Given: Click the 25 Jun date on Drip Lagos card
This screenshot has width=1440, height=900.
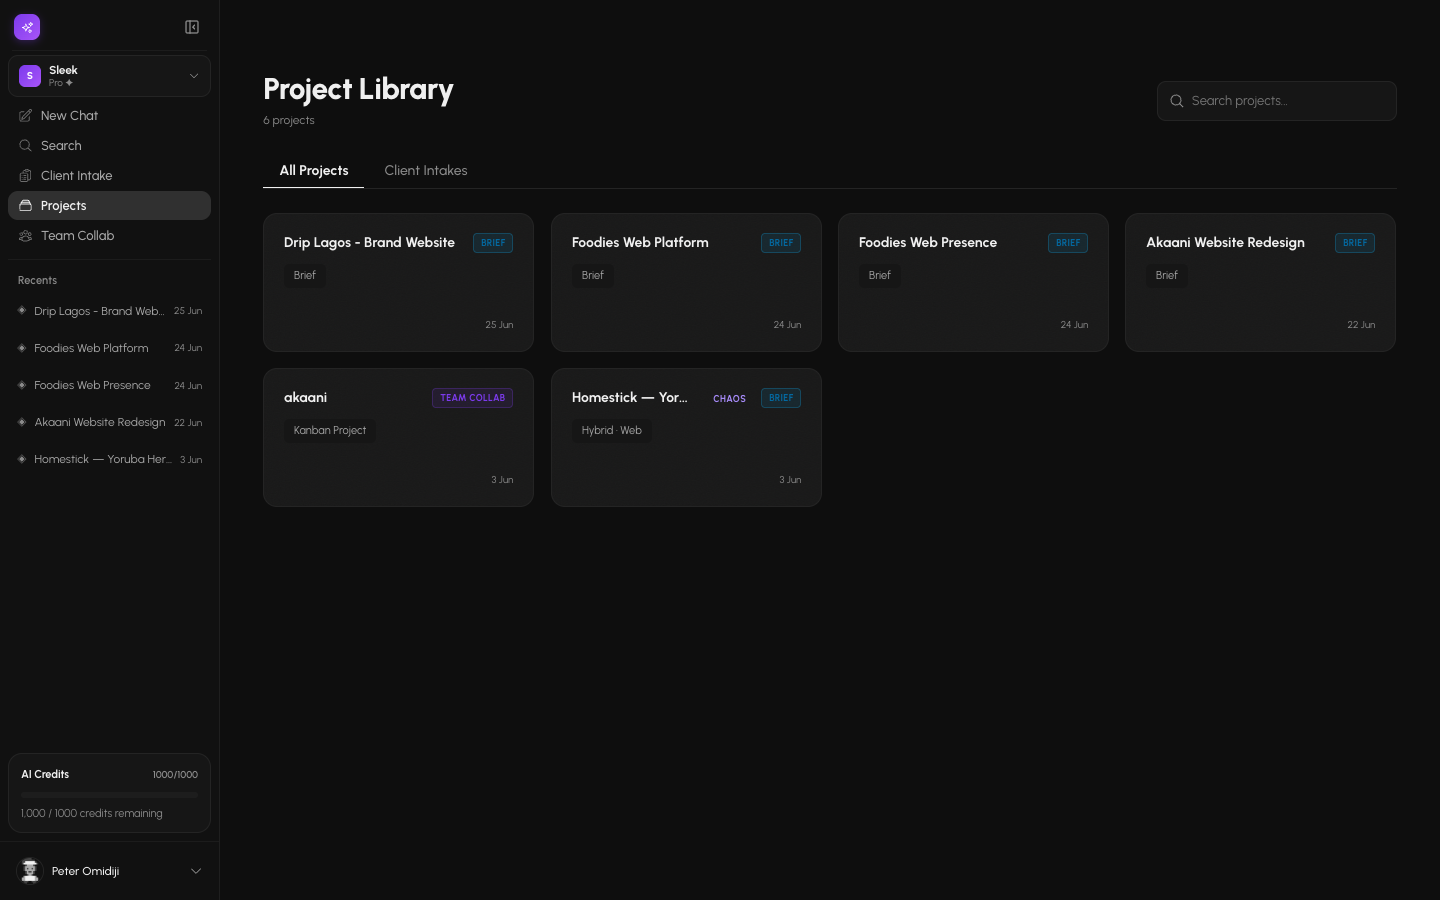Looking at the screenshot, I should tap(499, 325).
